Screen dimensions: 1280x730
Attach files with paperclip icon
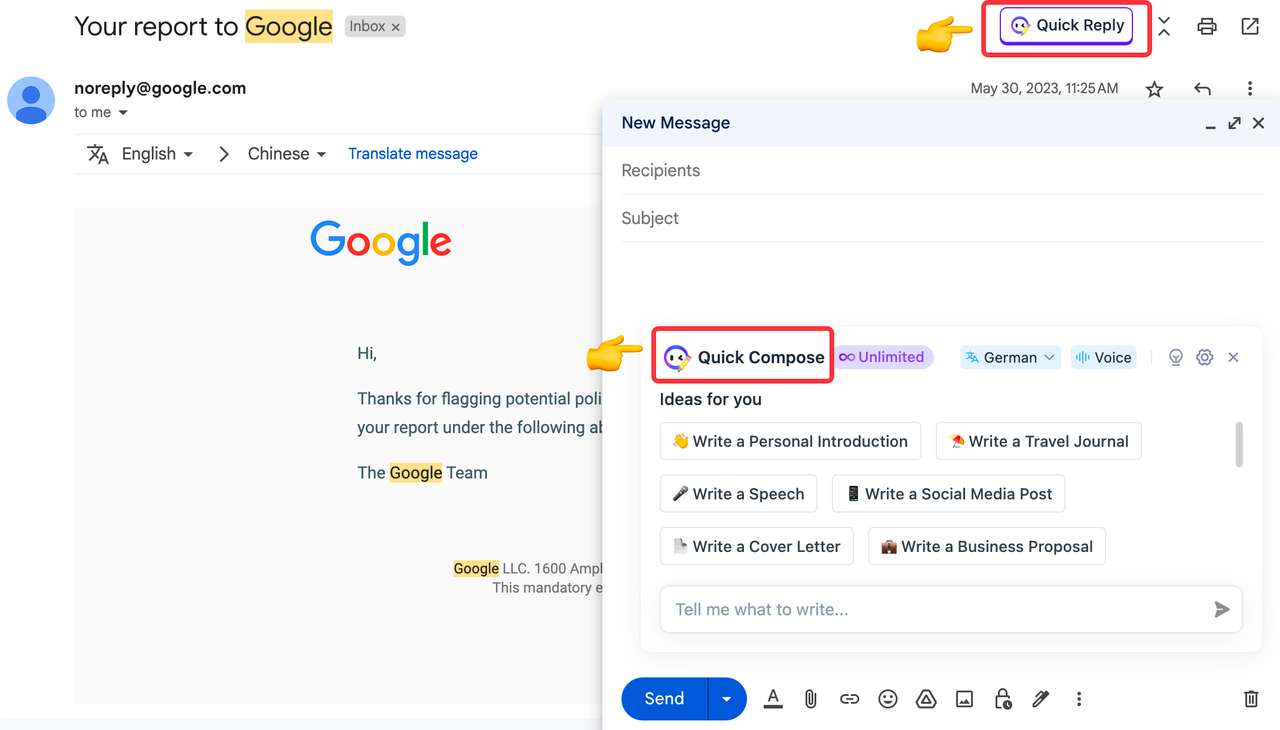coord(811,699)
